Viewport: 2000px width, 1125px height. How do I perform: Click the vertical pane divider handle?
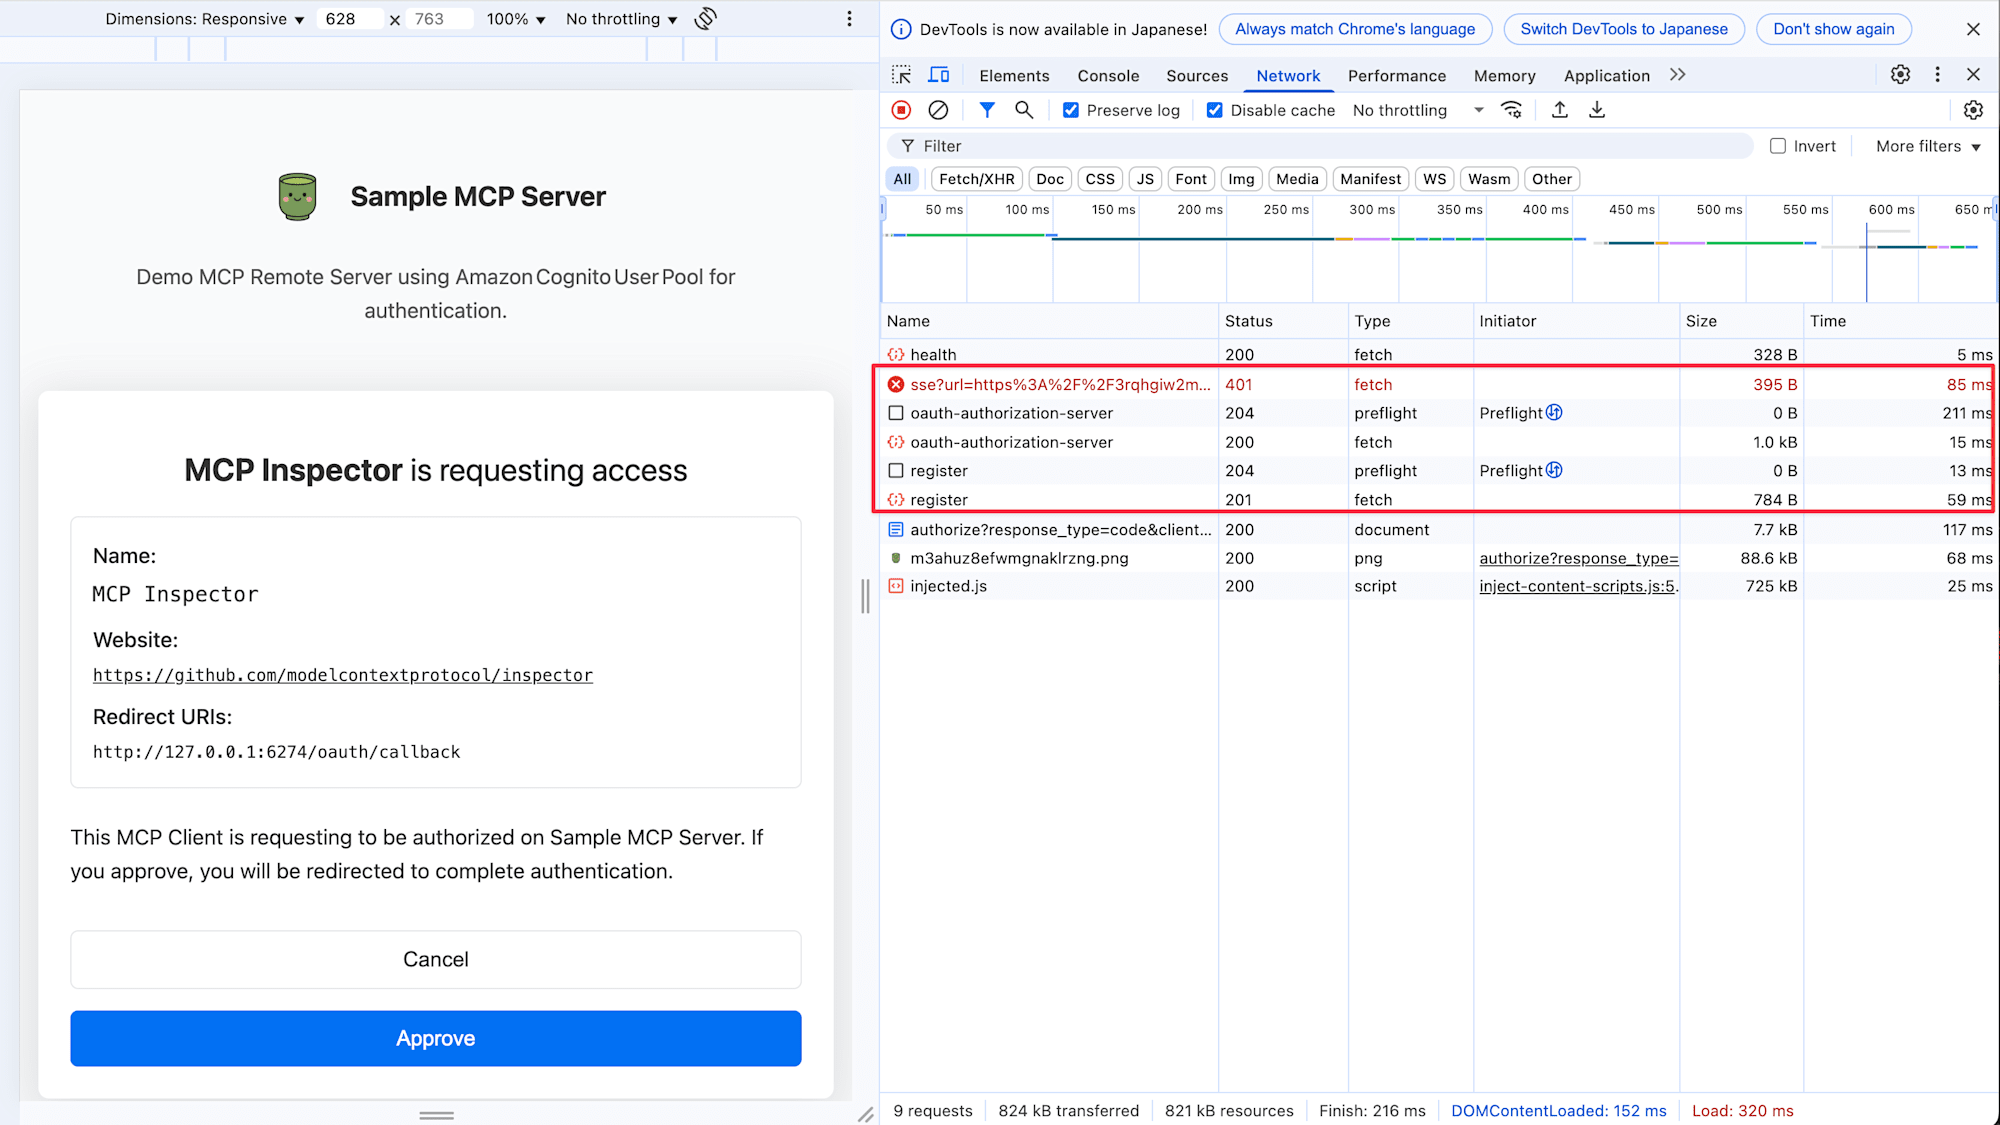click(x=865, y=596)
